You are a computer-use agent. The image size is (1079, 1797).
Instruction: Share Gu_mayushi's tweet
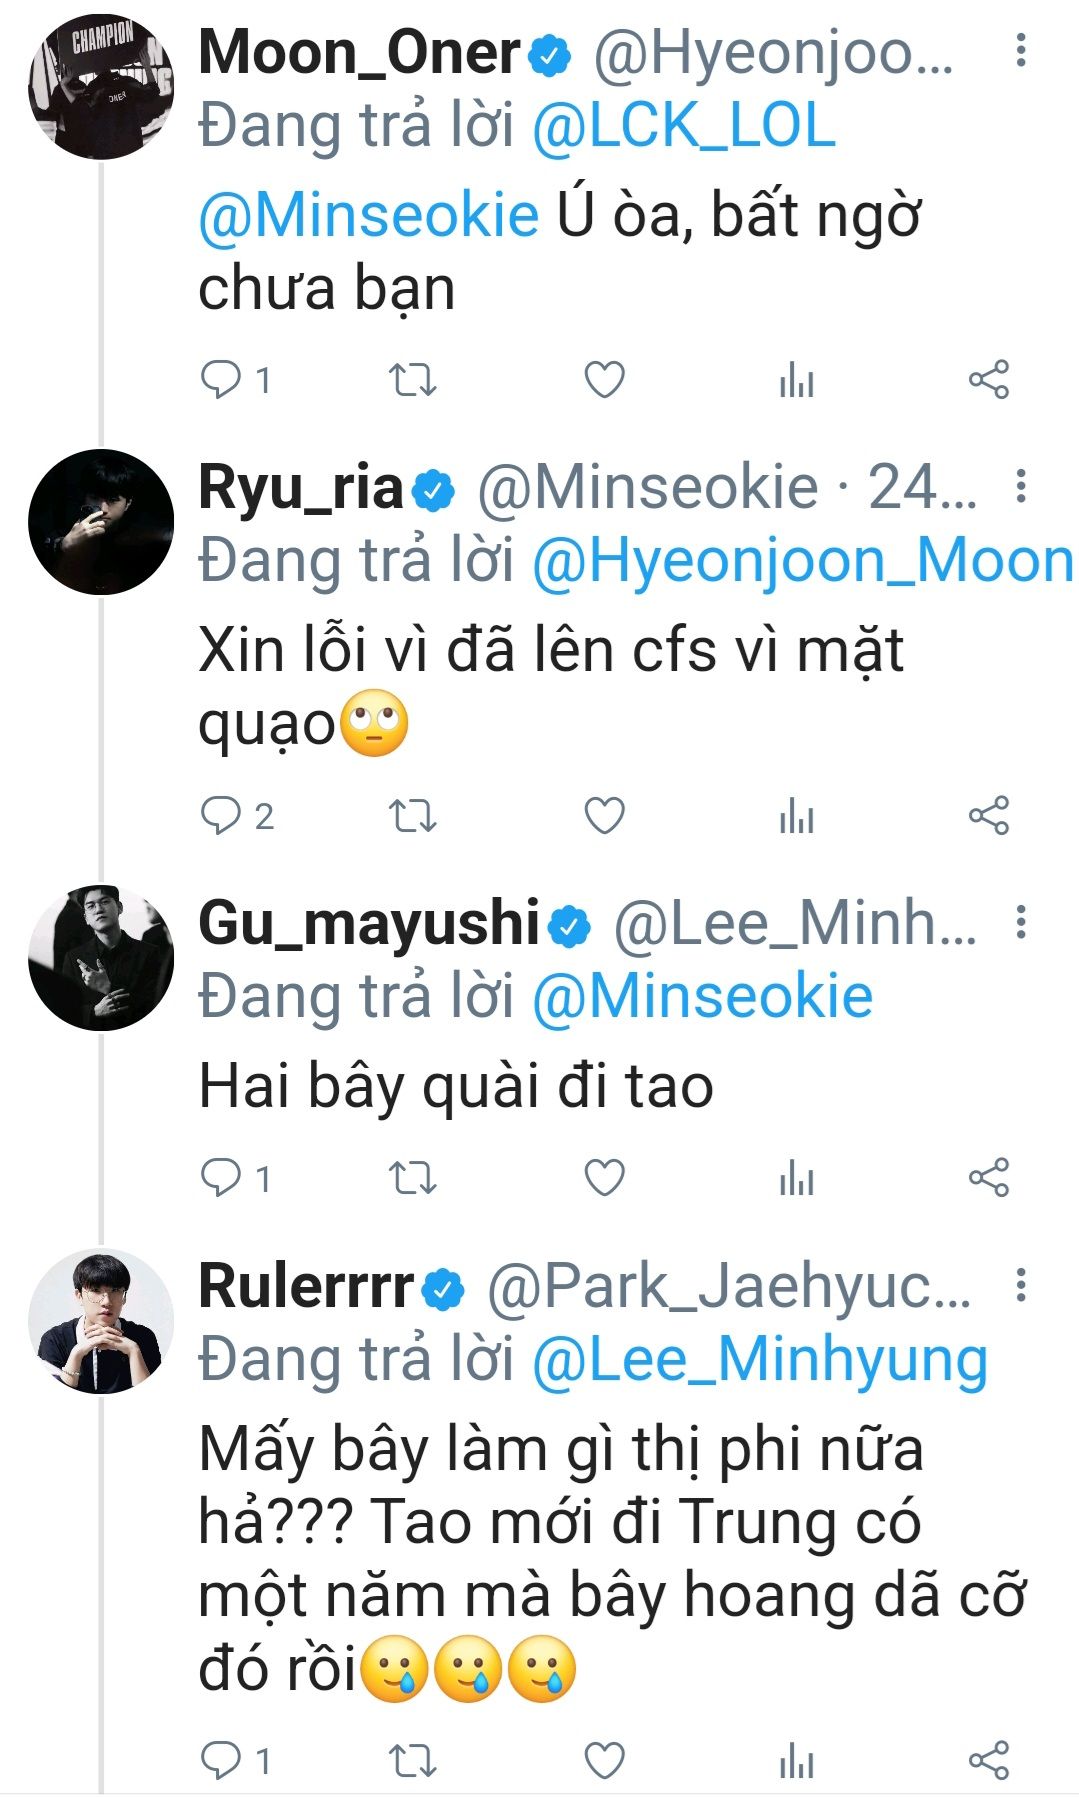coord(988,1177)
